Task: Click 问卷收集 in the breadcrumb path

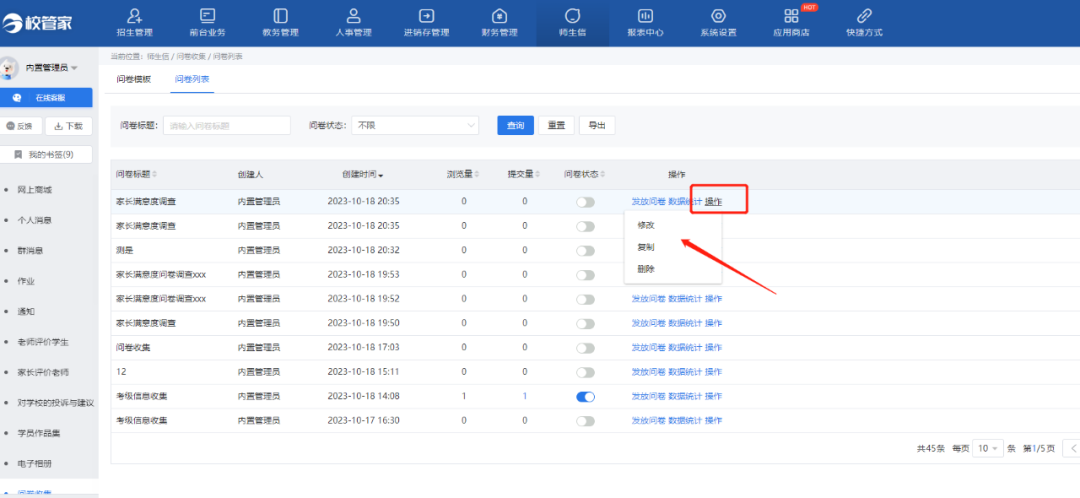Action: click(x=190, y=56)
